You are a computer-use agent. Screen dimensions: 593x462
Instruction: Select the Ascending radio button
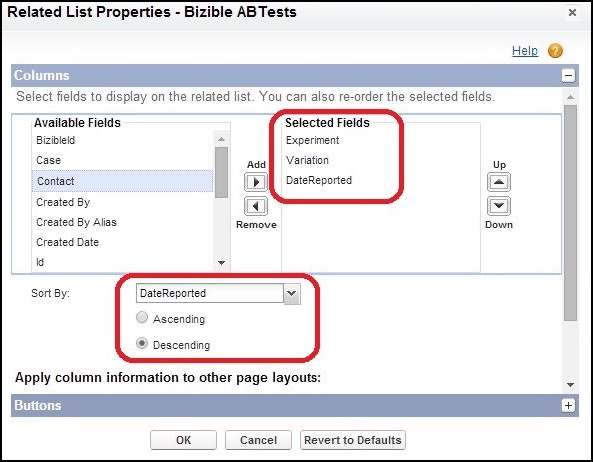(x=142, y=317)
